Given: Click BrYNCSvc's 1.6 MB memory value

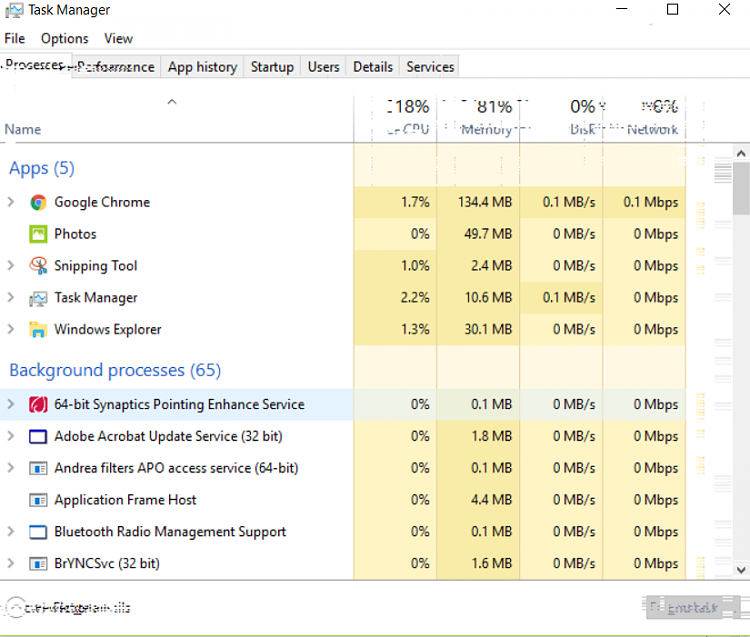Looking at the screenshot, I should [491, 564].
